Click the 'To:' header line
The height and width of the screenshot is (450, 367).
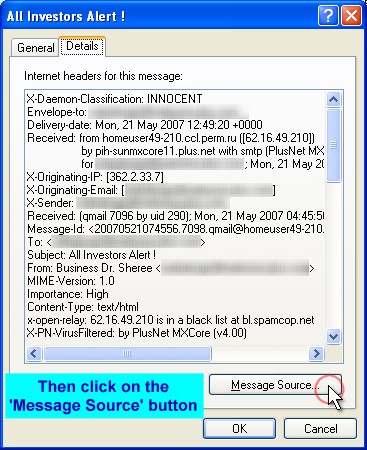point(116,242)
